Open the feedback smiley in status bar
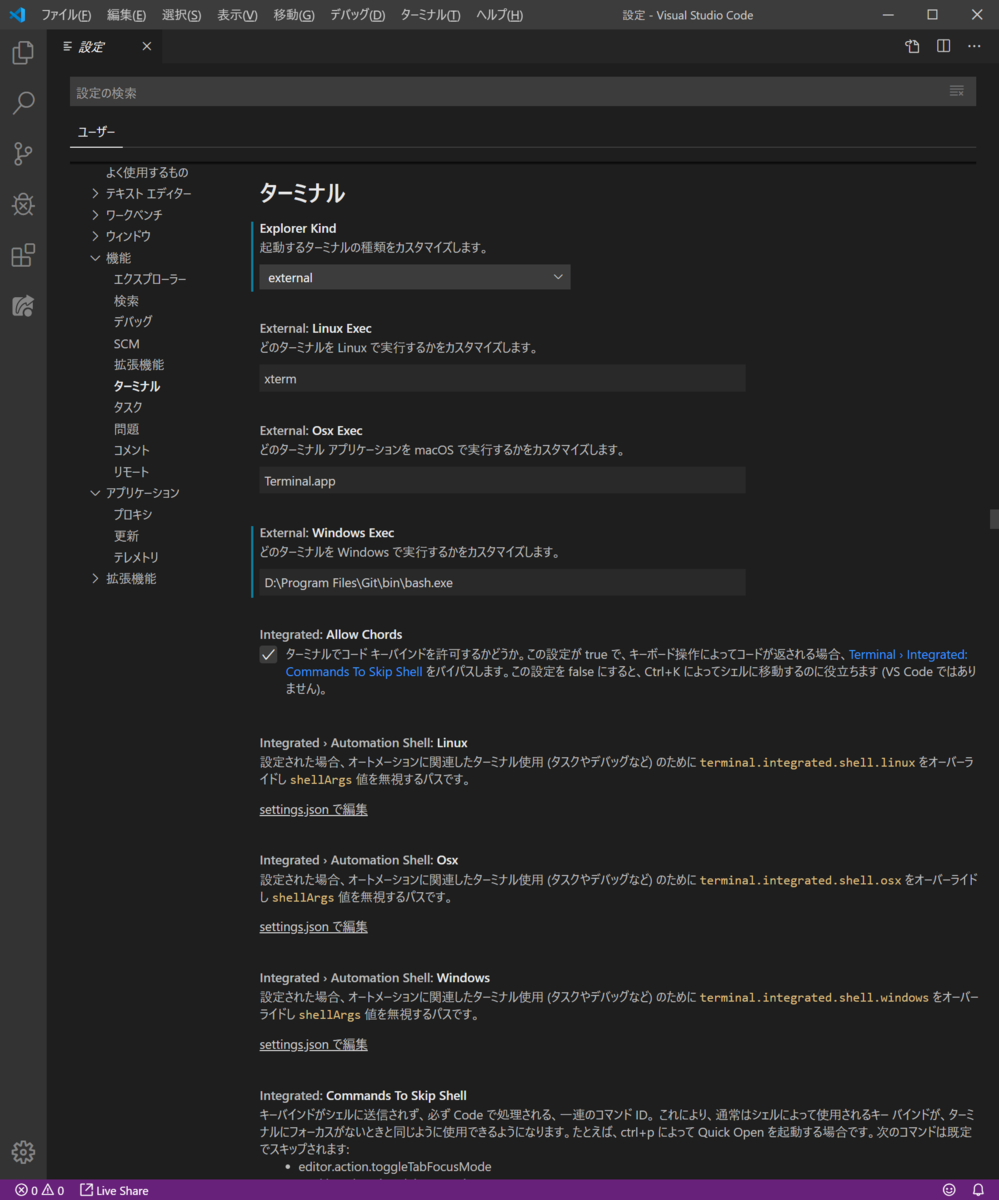 click(949, 1190)
